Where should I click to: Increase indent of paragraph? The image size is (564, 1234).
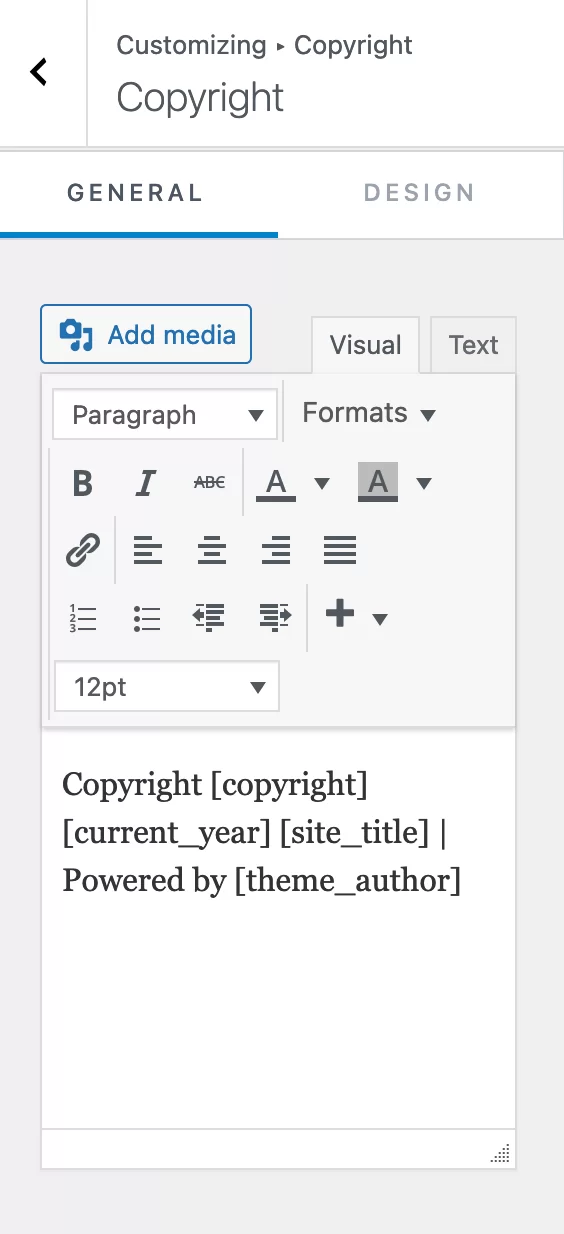tap(273, 618)
